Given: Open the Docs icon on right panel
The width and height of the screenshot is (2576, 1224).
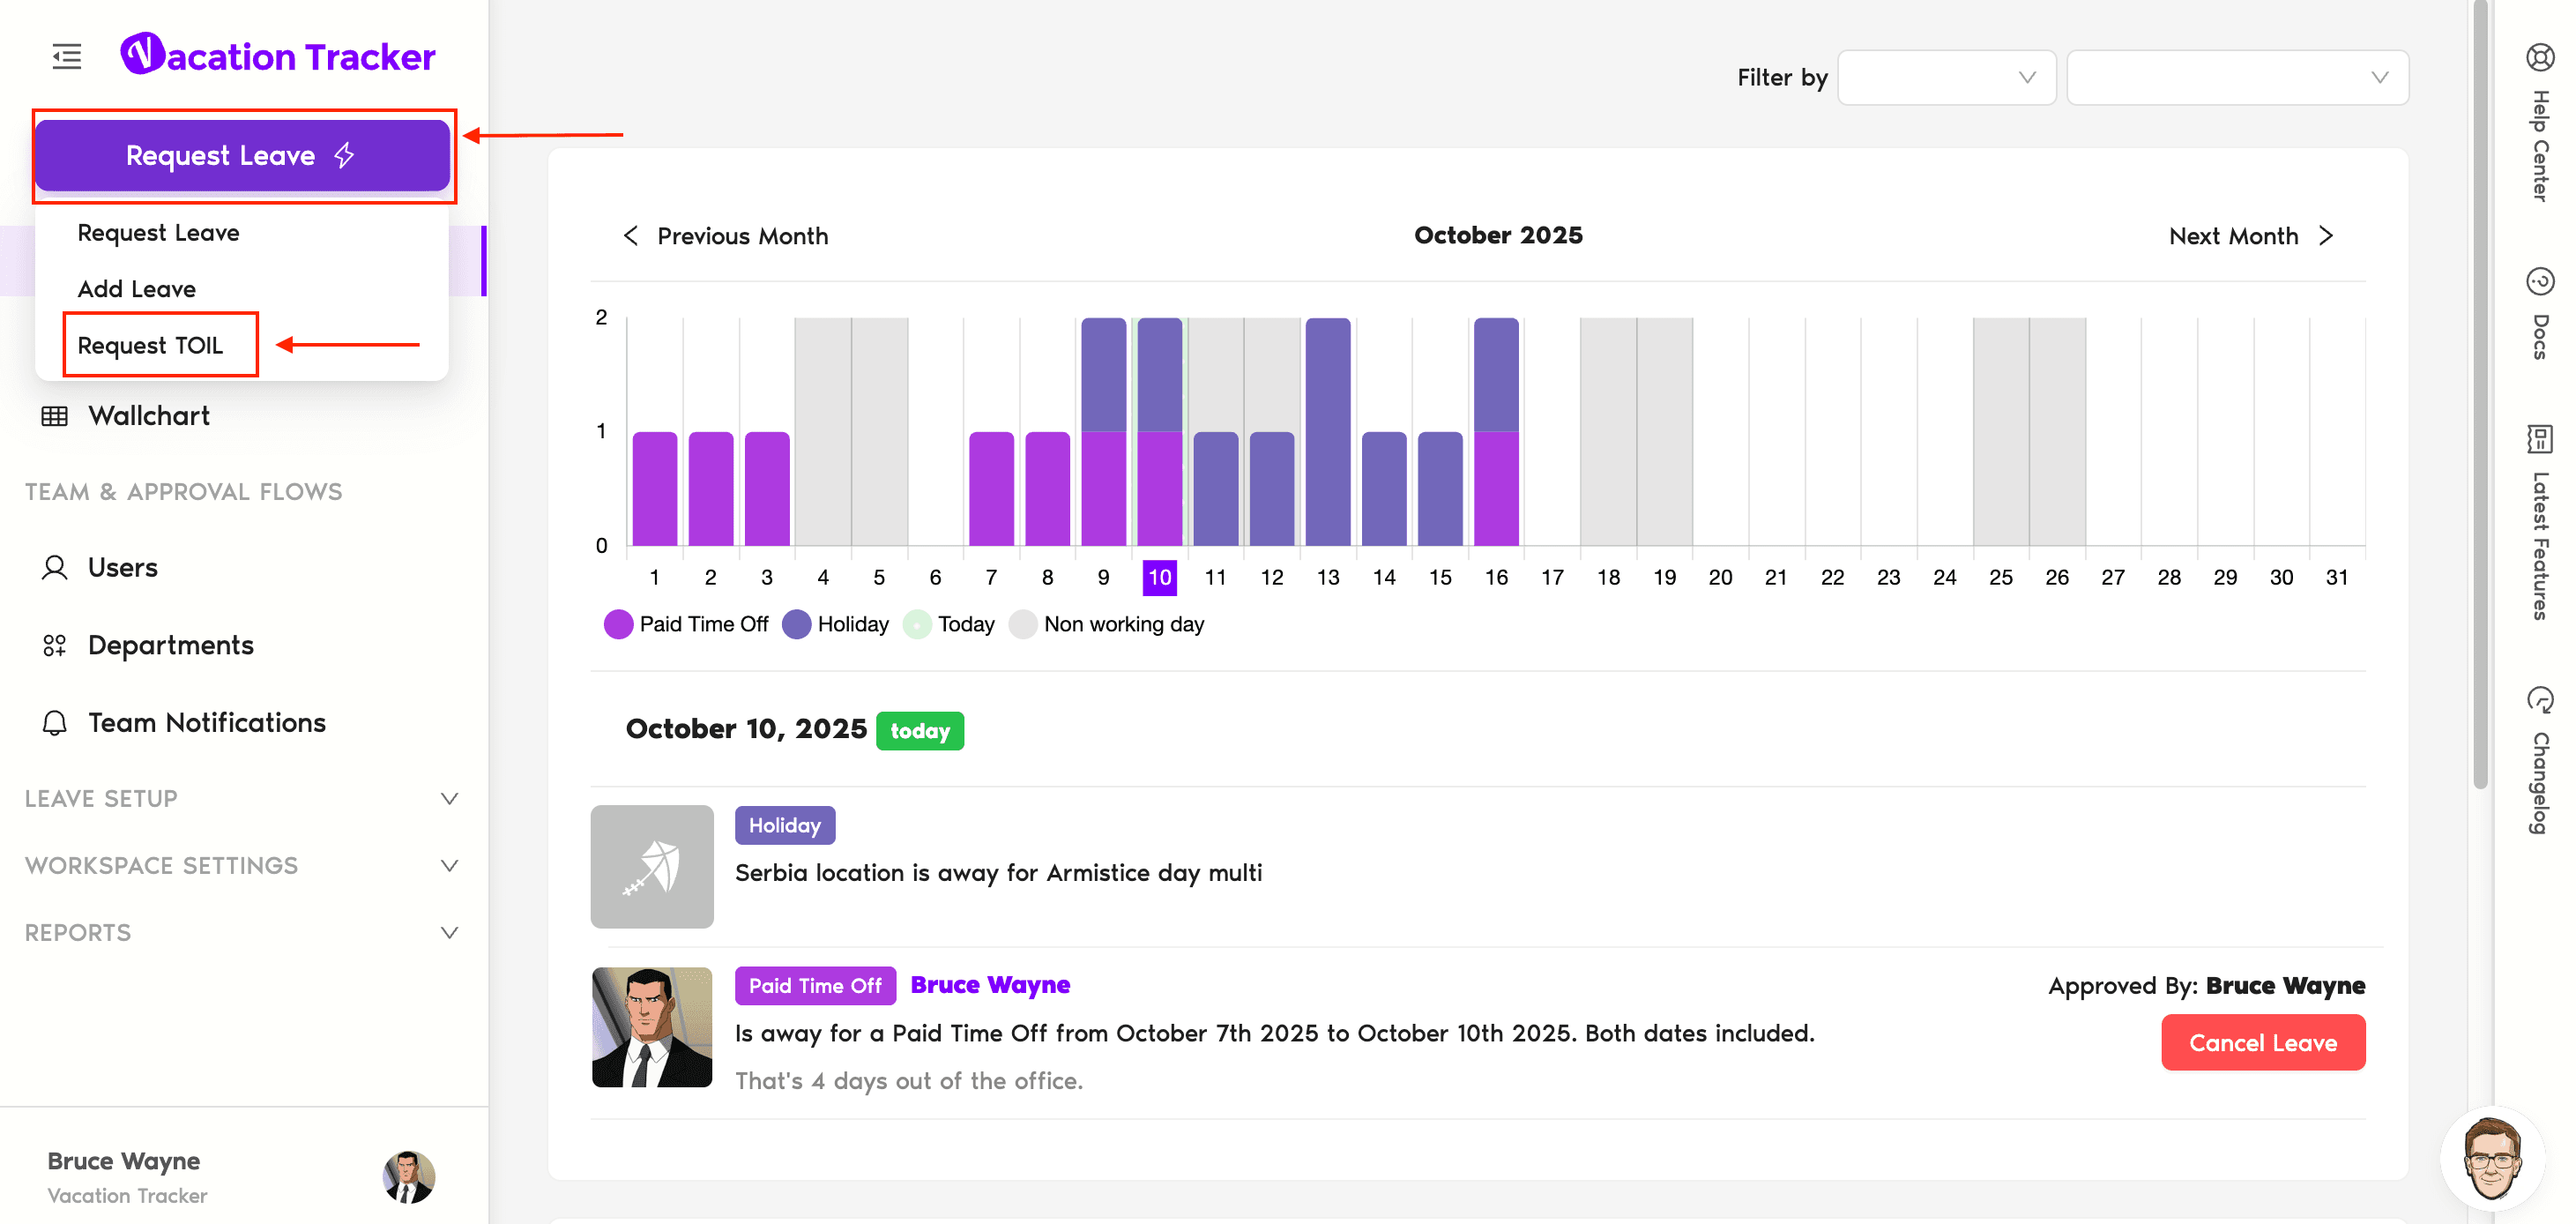Looking at the screenshot, I should 2539,281.
